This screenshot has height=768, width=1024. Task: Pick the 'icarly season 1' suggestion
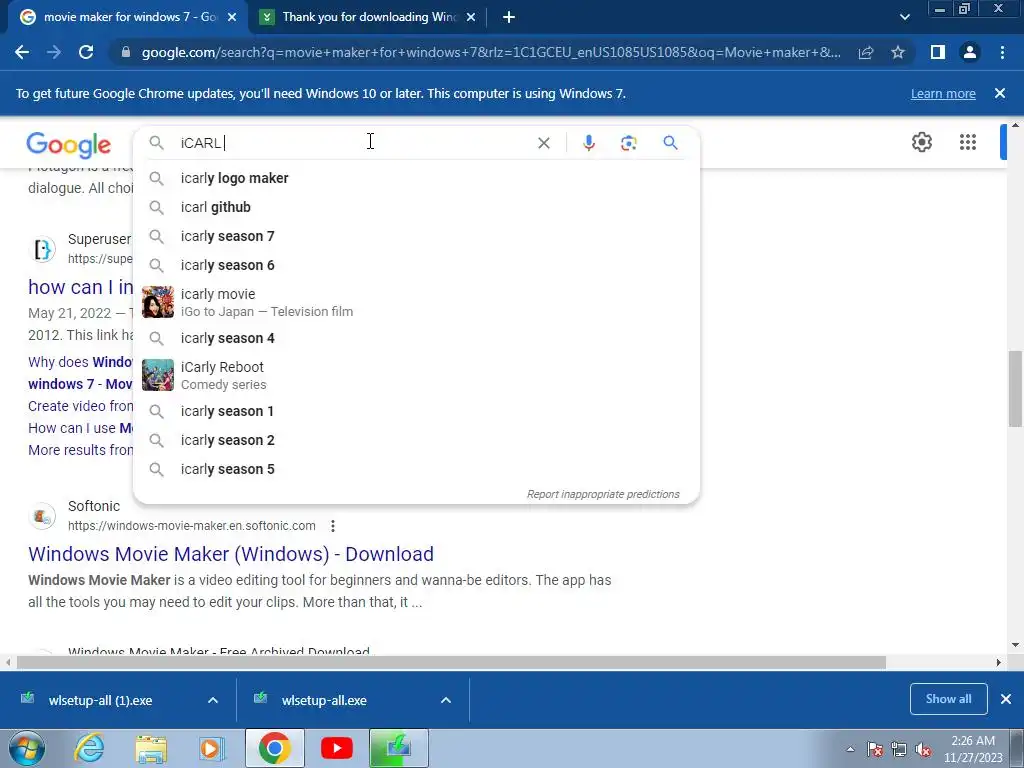(x=416, y=411)
